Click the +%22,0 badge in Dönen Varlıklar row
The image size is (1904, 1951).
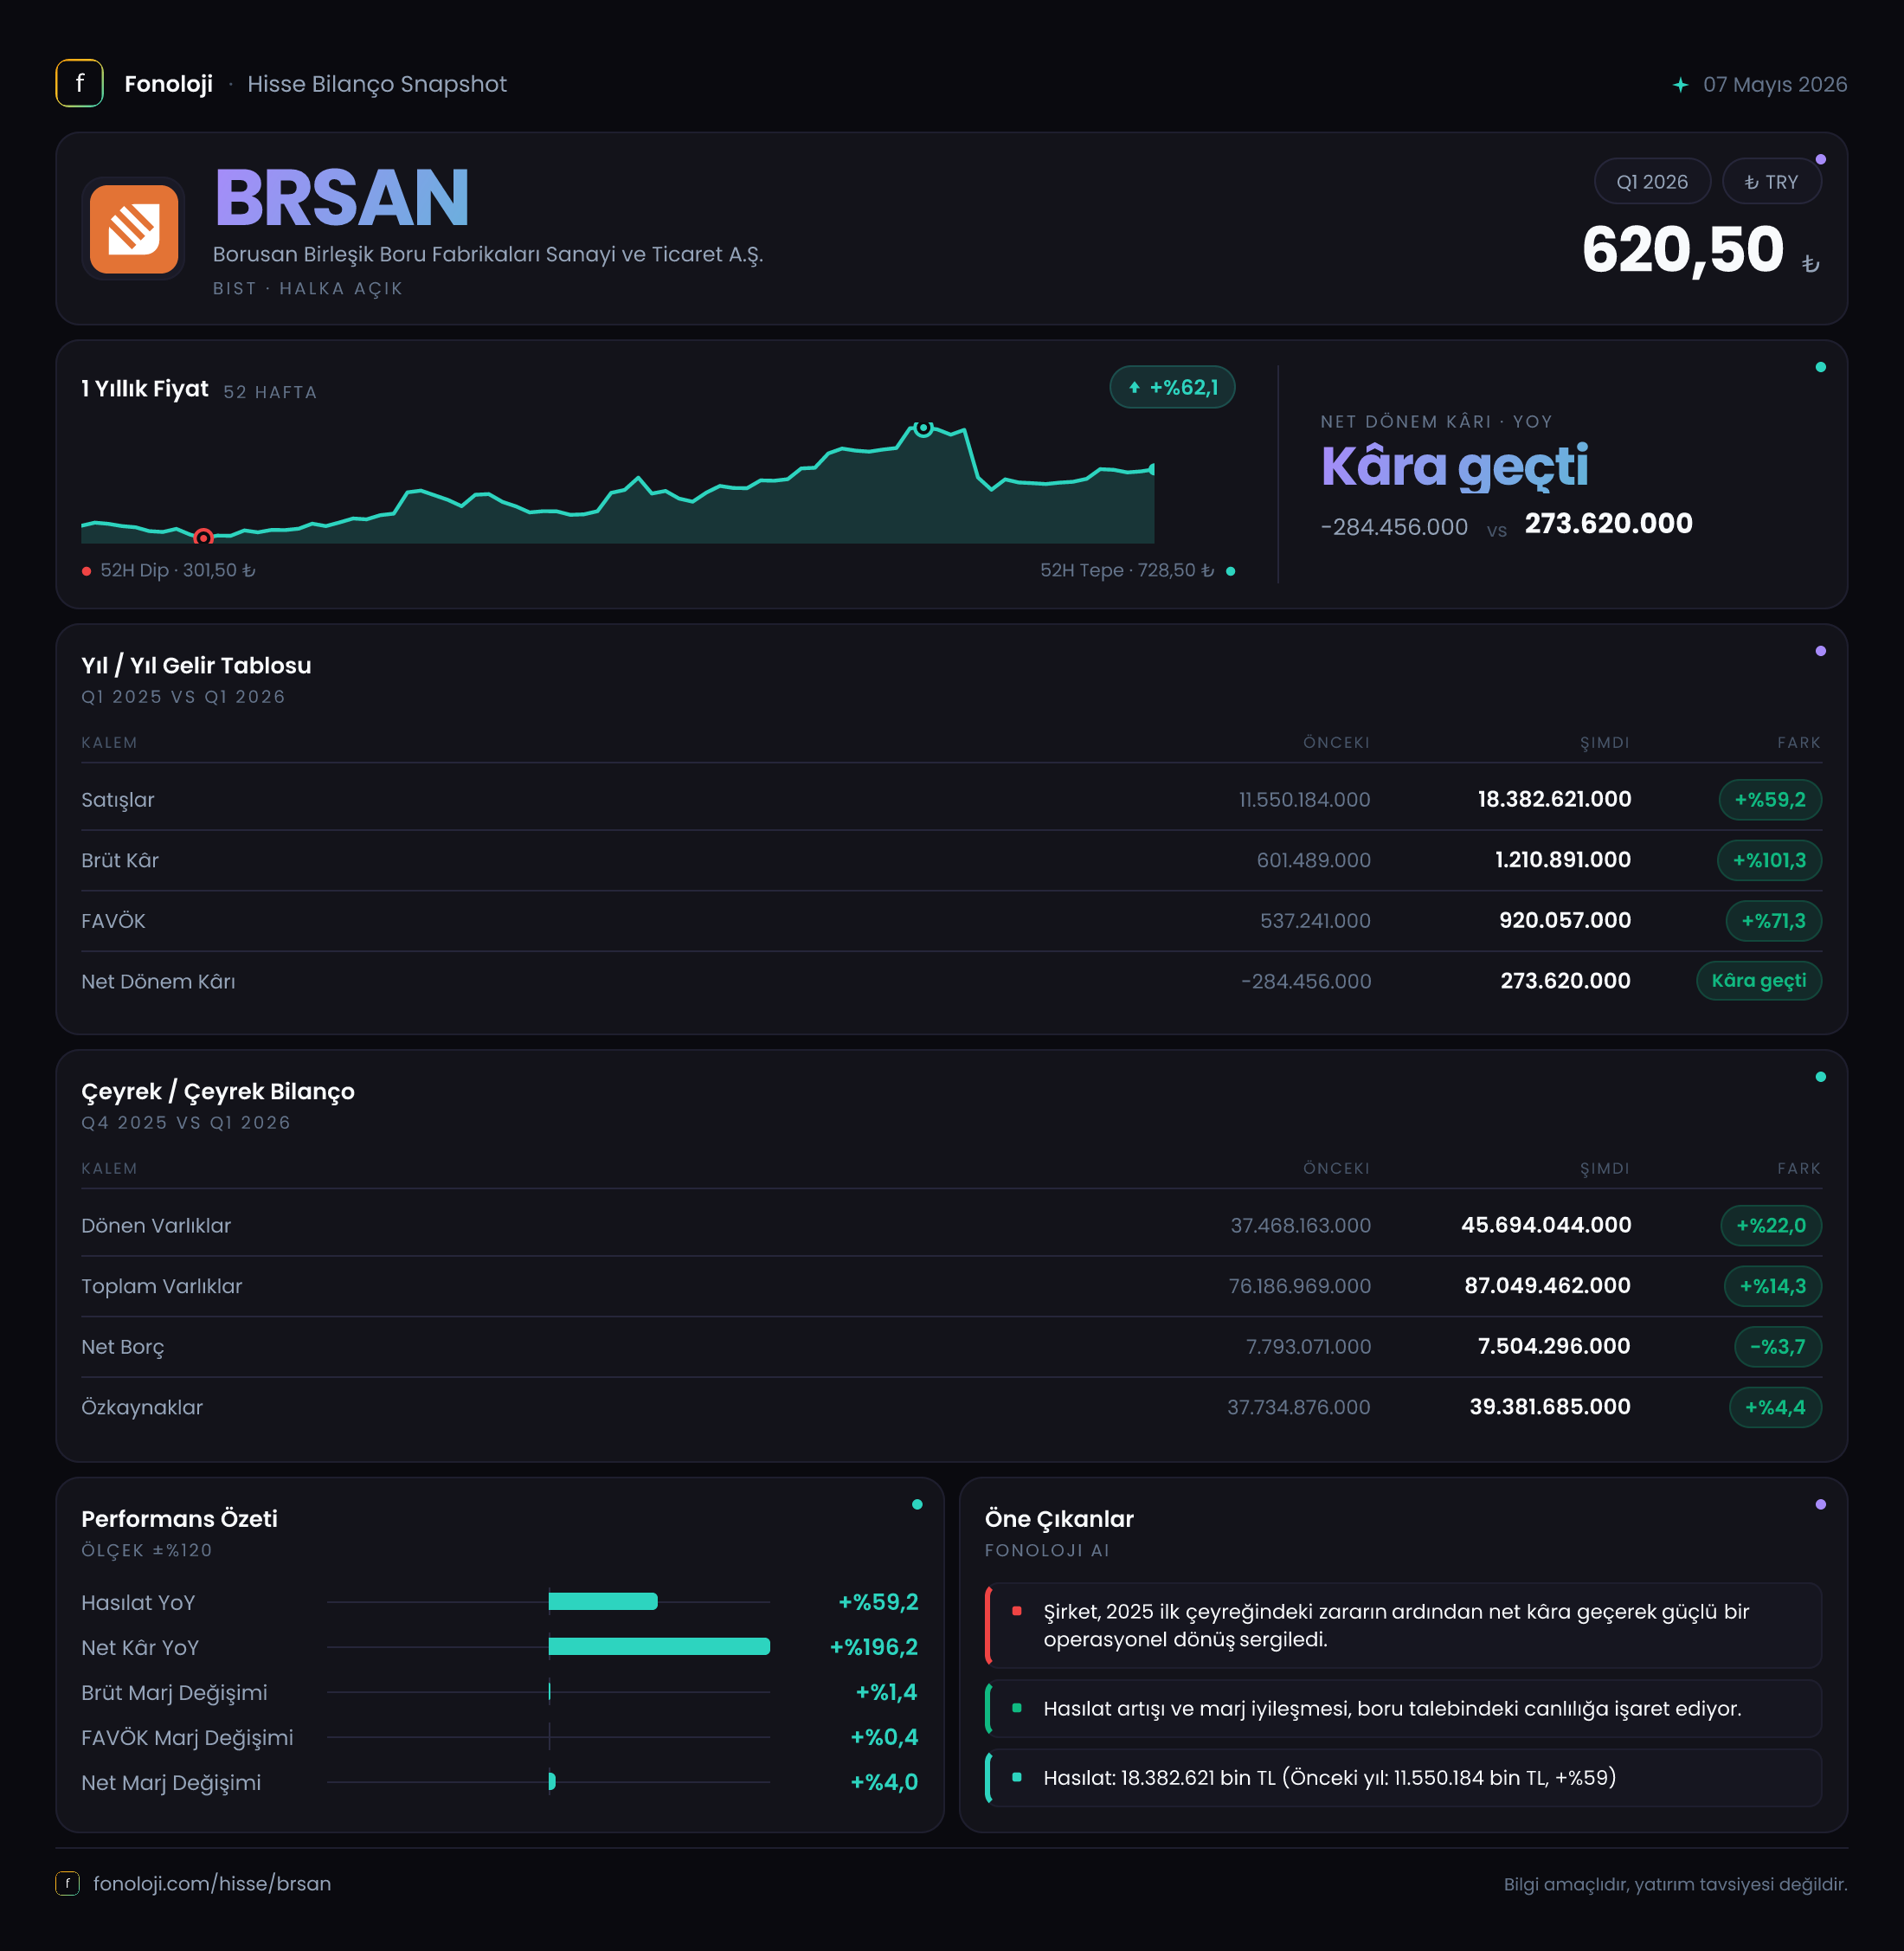click(1771, 1225)
